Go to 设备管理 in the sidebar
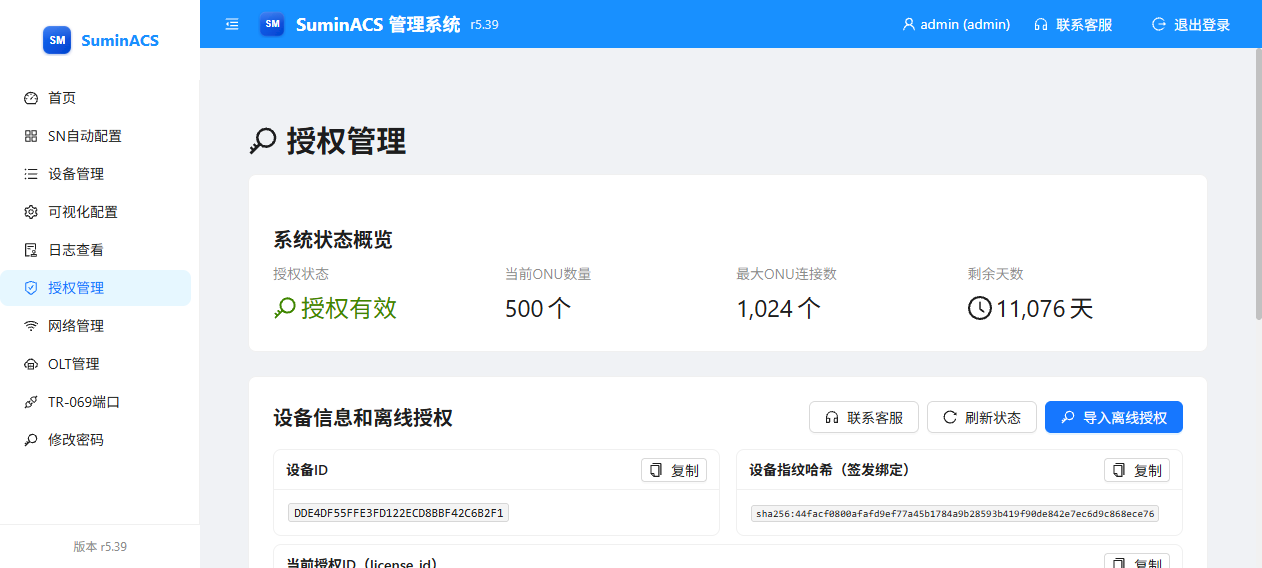The width and height of the screenshot is (1262, 568). pyautogui.click(x=96, y=174)
